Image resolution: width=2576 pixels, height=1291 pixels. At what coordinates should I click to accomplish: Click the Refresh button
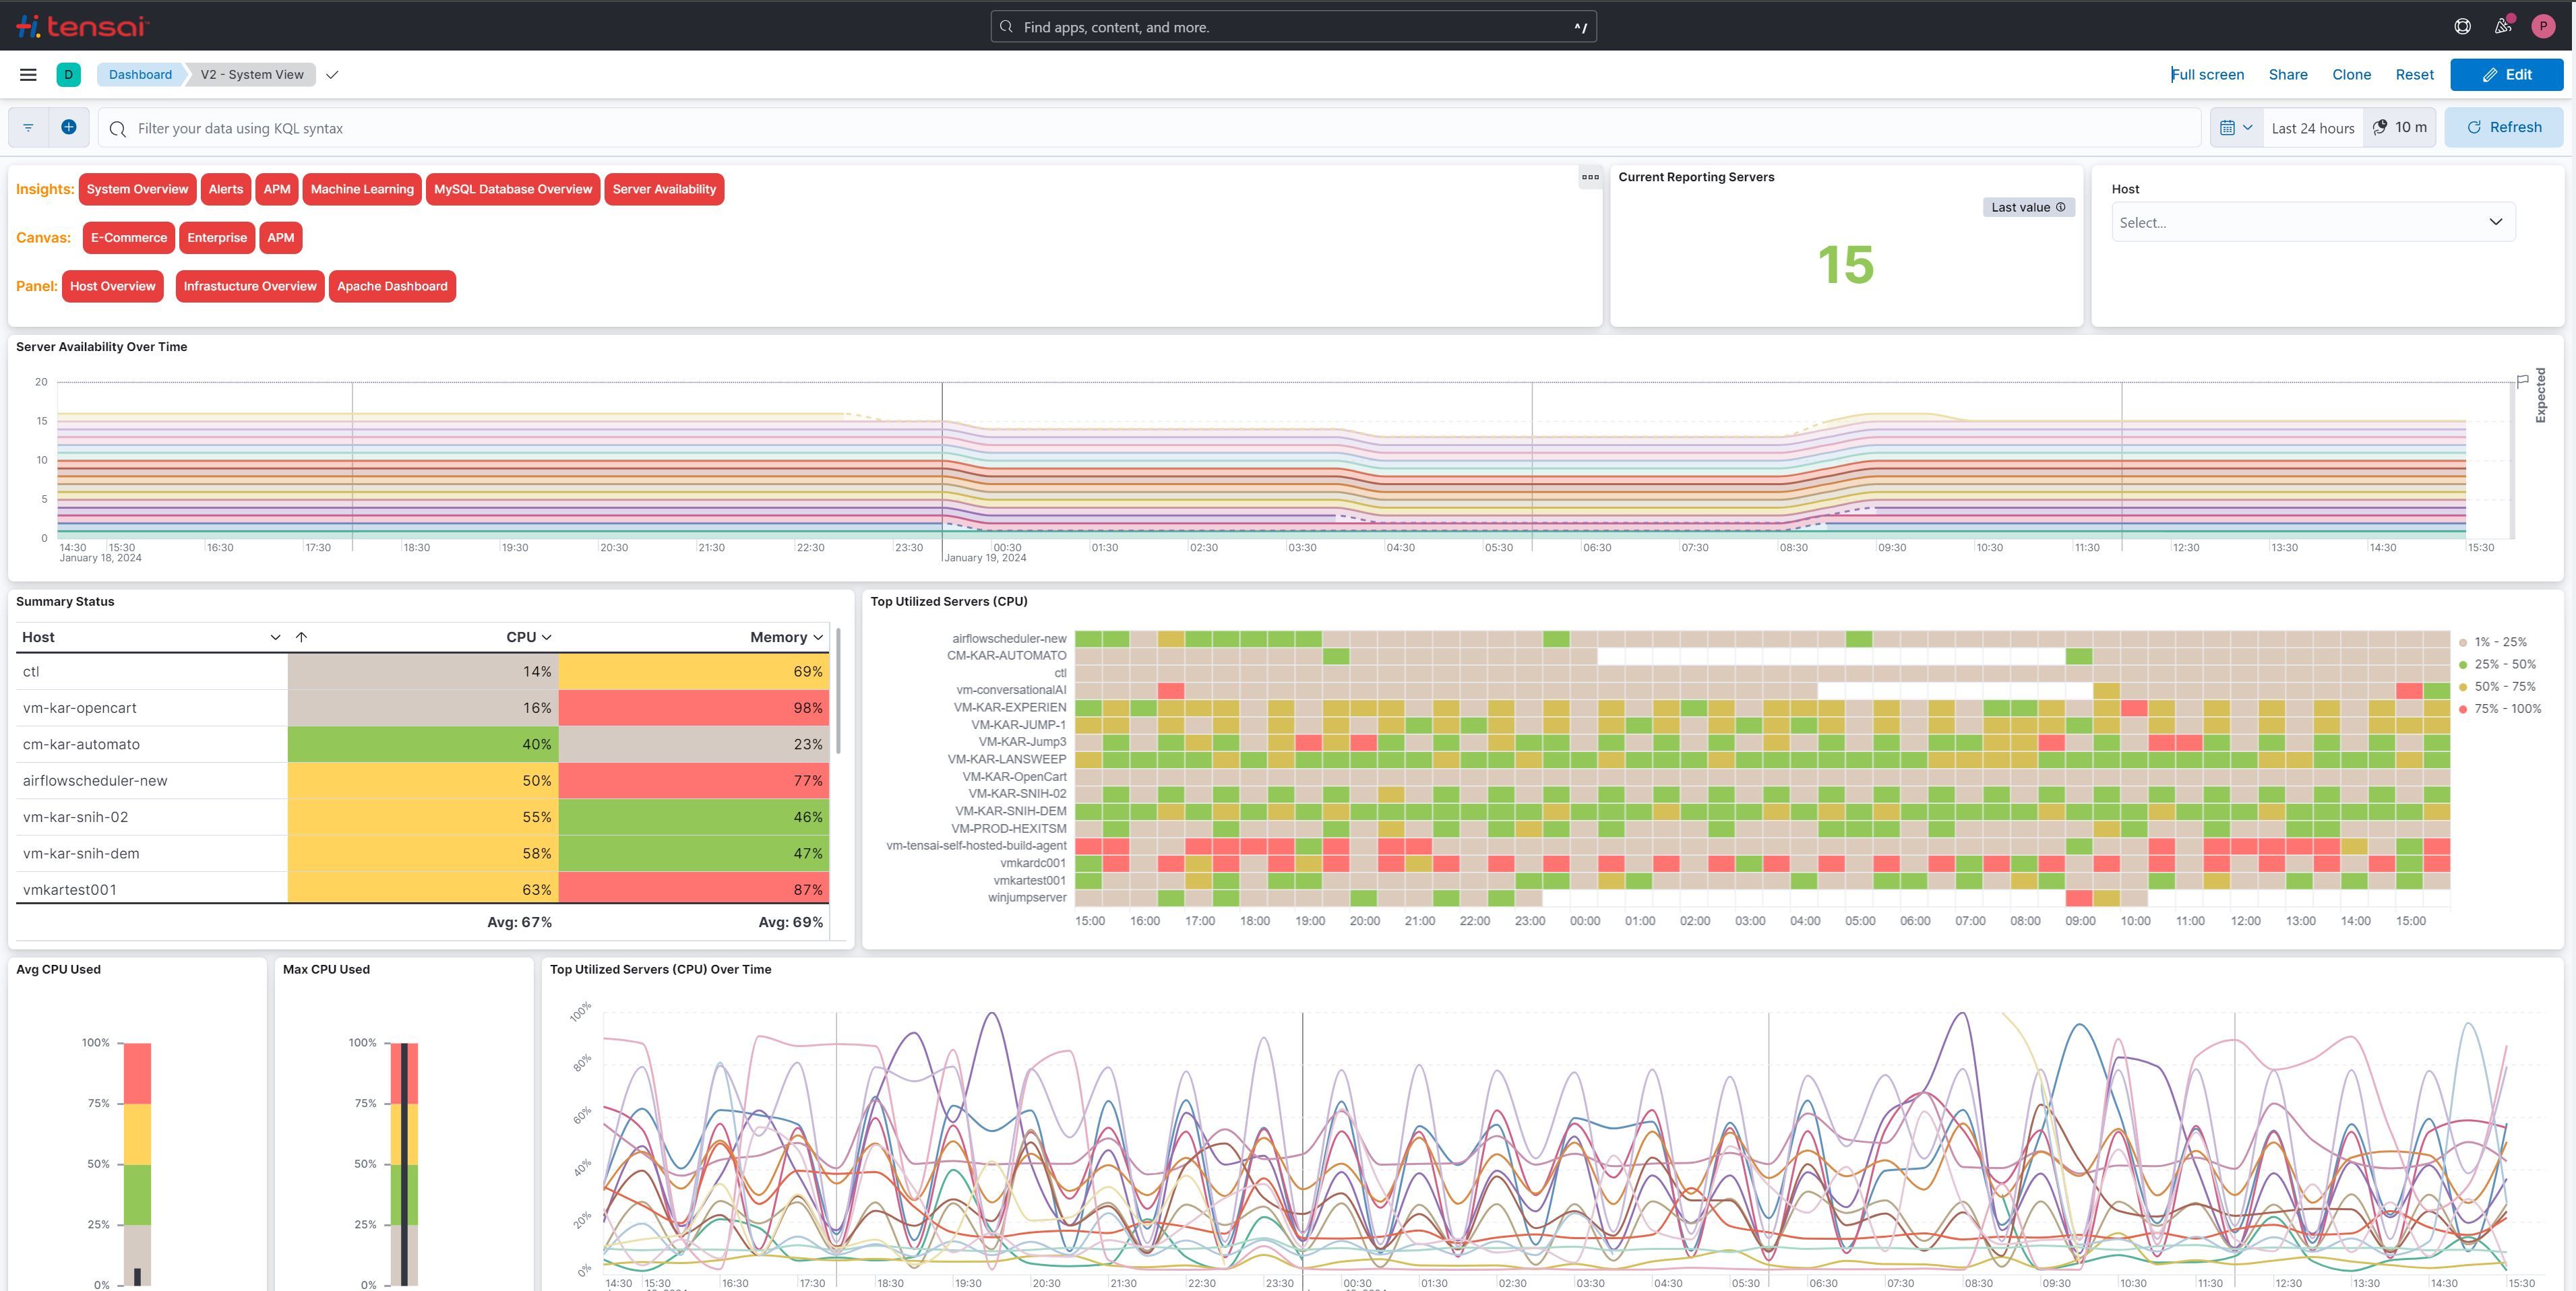coord(2503,127)
